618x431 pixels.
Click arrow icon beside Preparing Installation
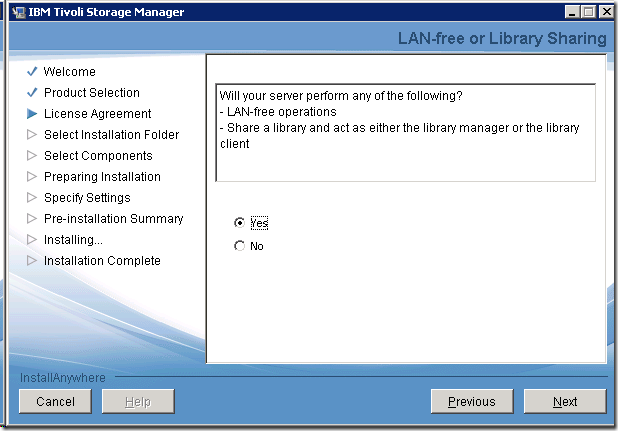point(32,177)
